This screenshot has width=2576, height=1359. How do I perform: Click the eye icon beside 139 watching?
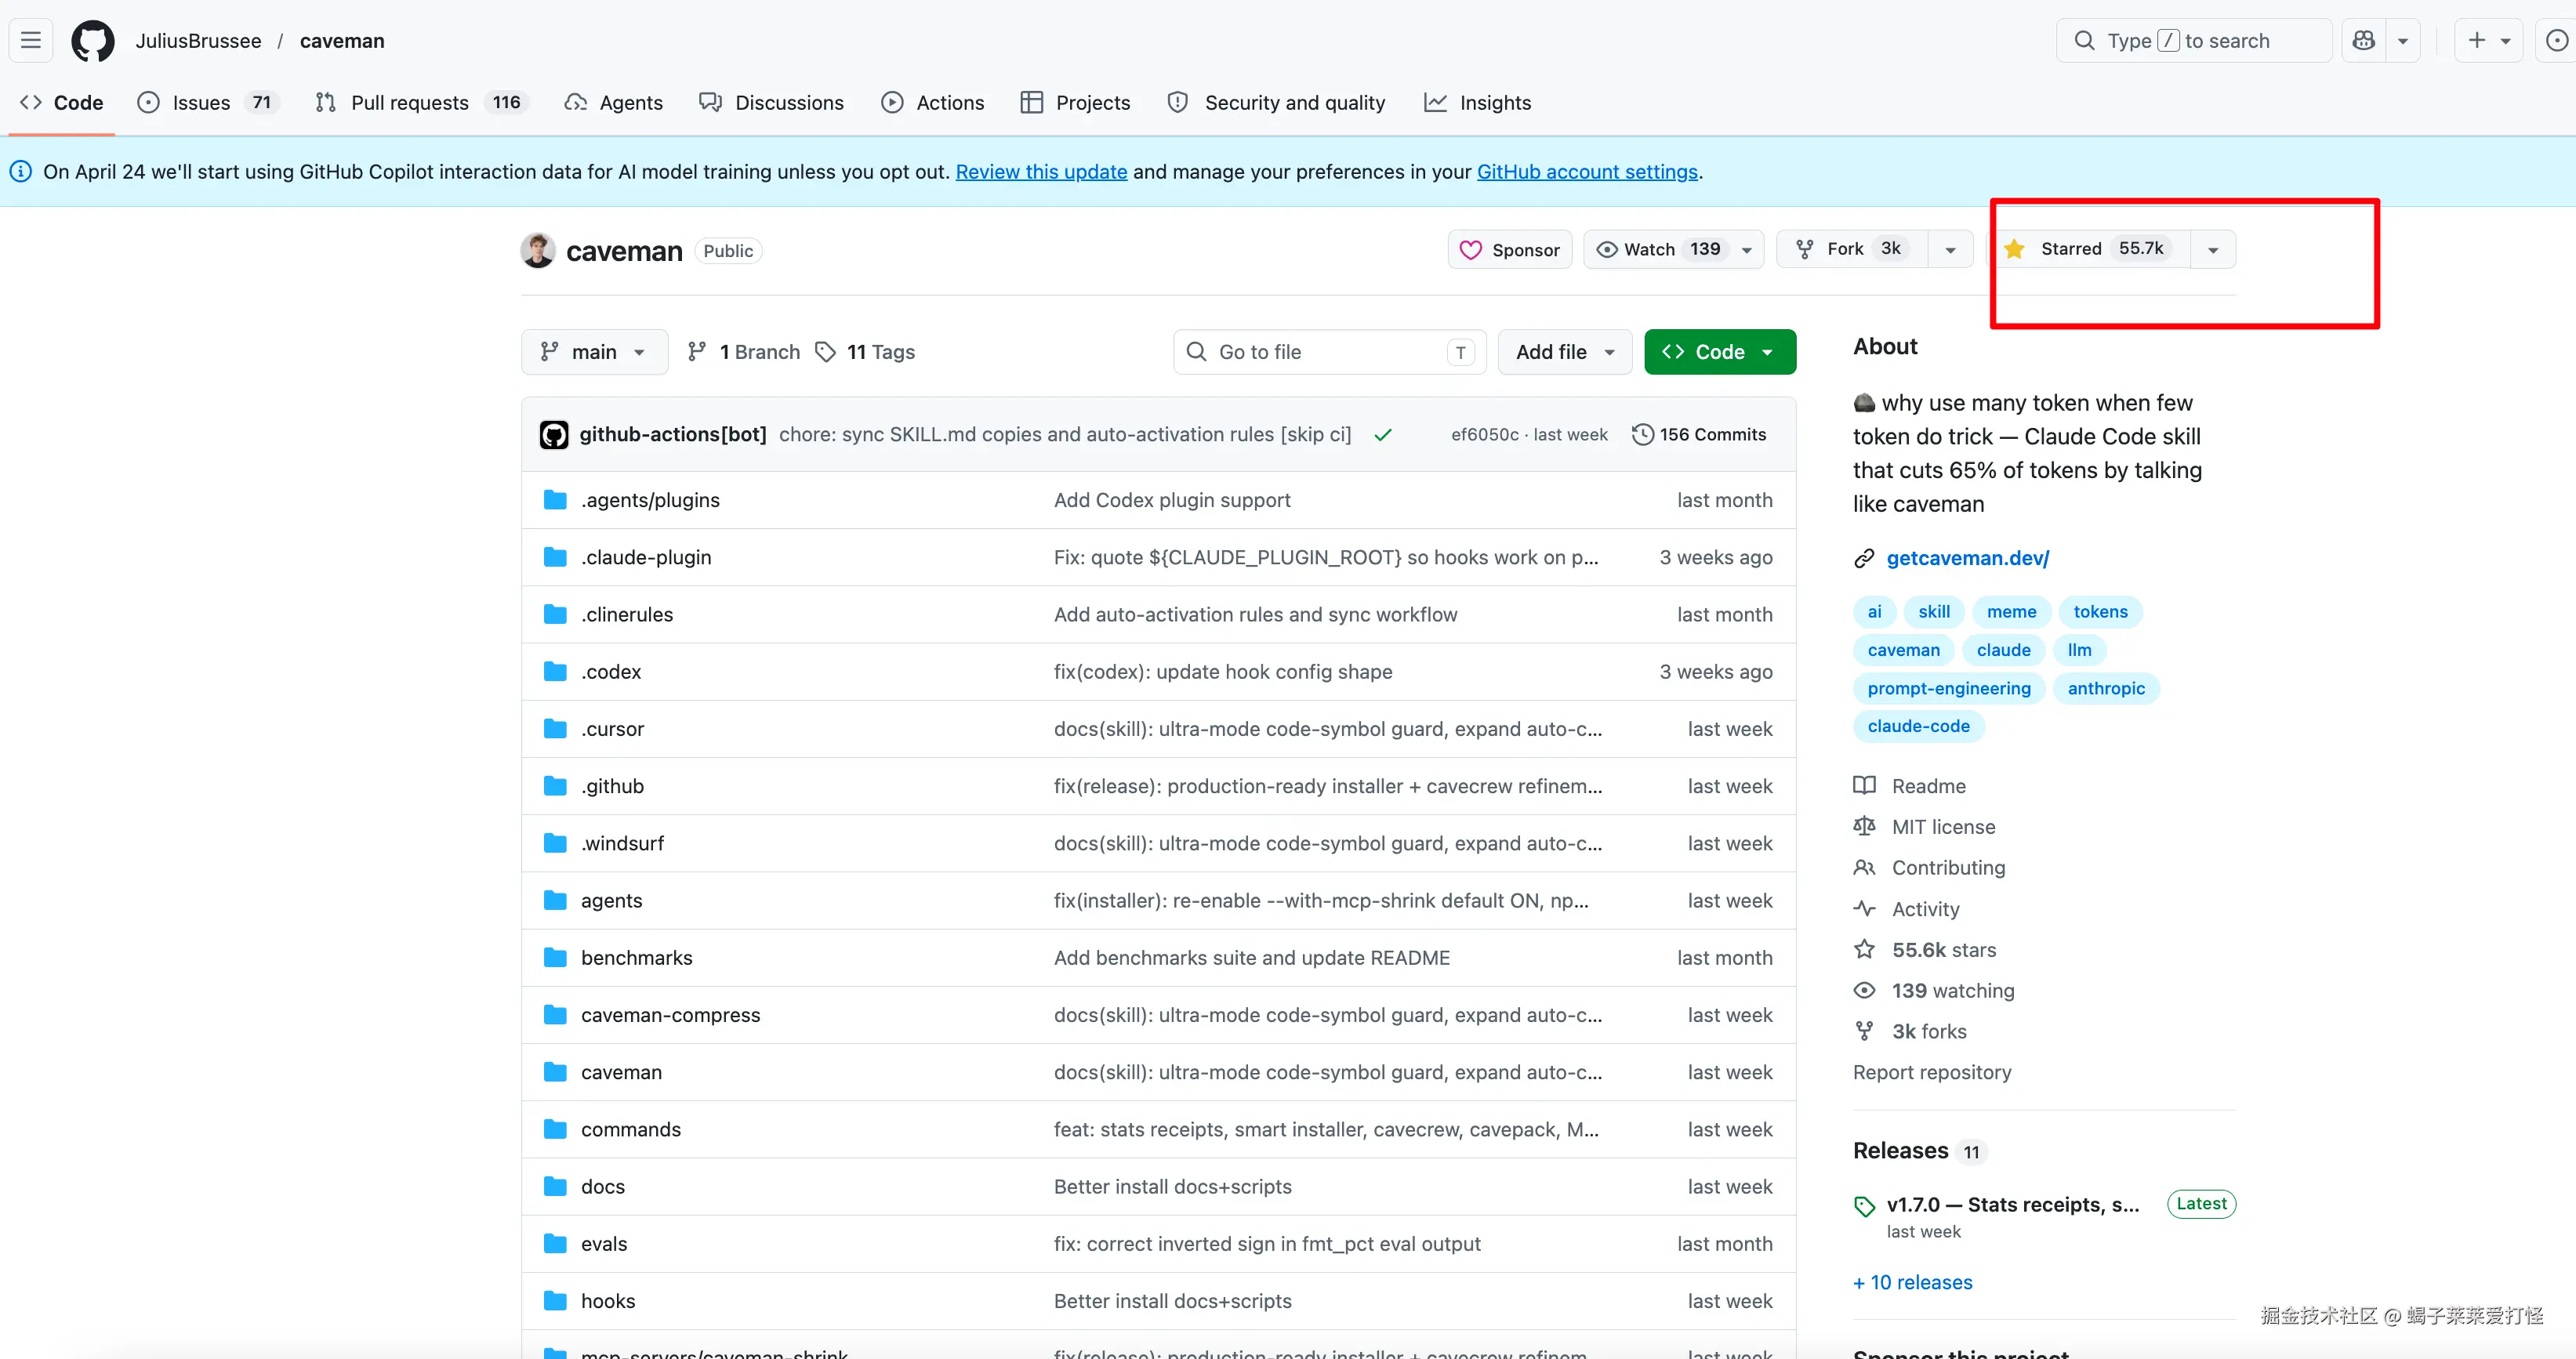click(x=1864, y=991)
